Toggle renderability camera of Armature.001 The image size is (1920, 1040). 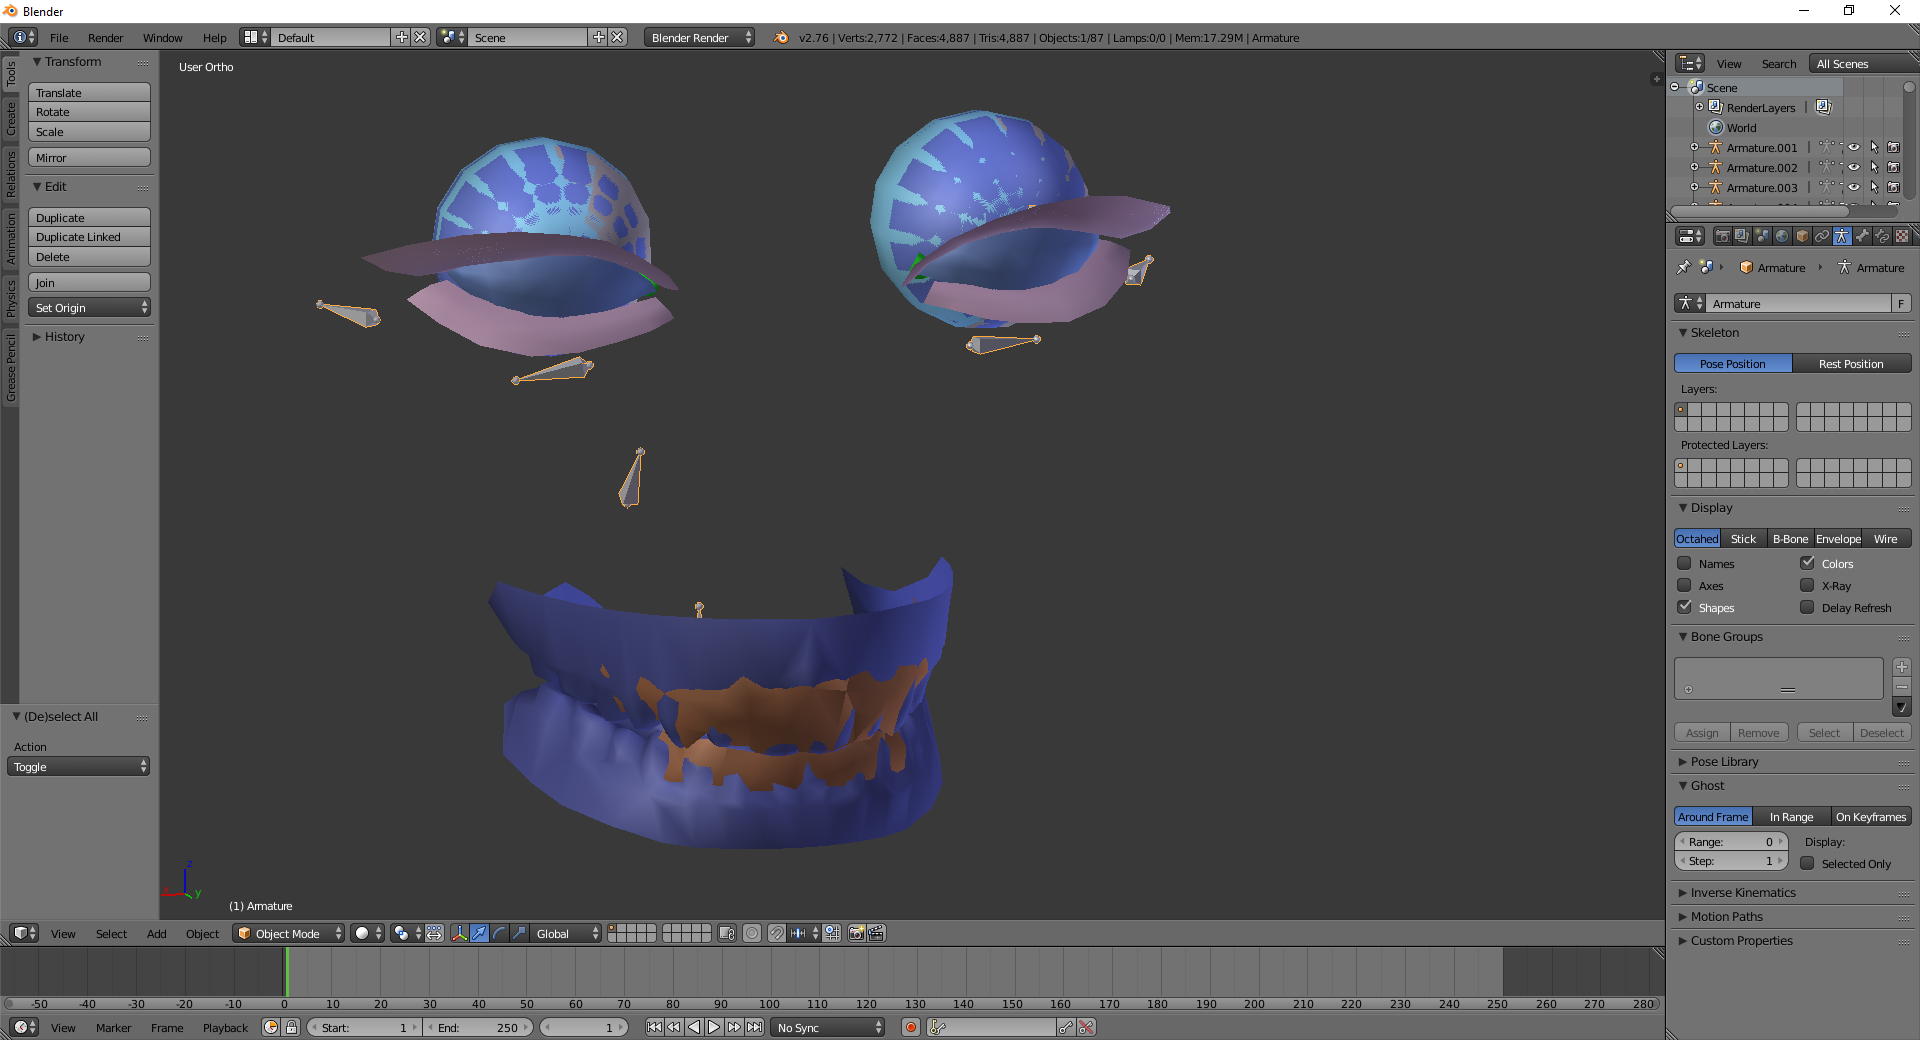[1894, 147]
